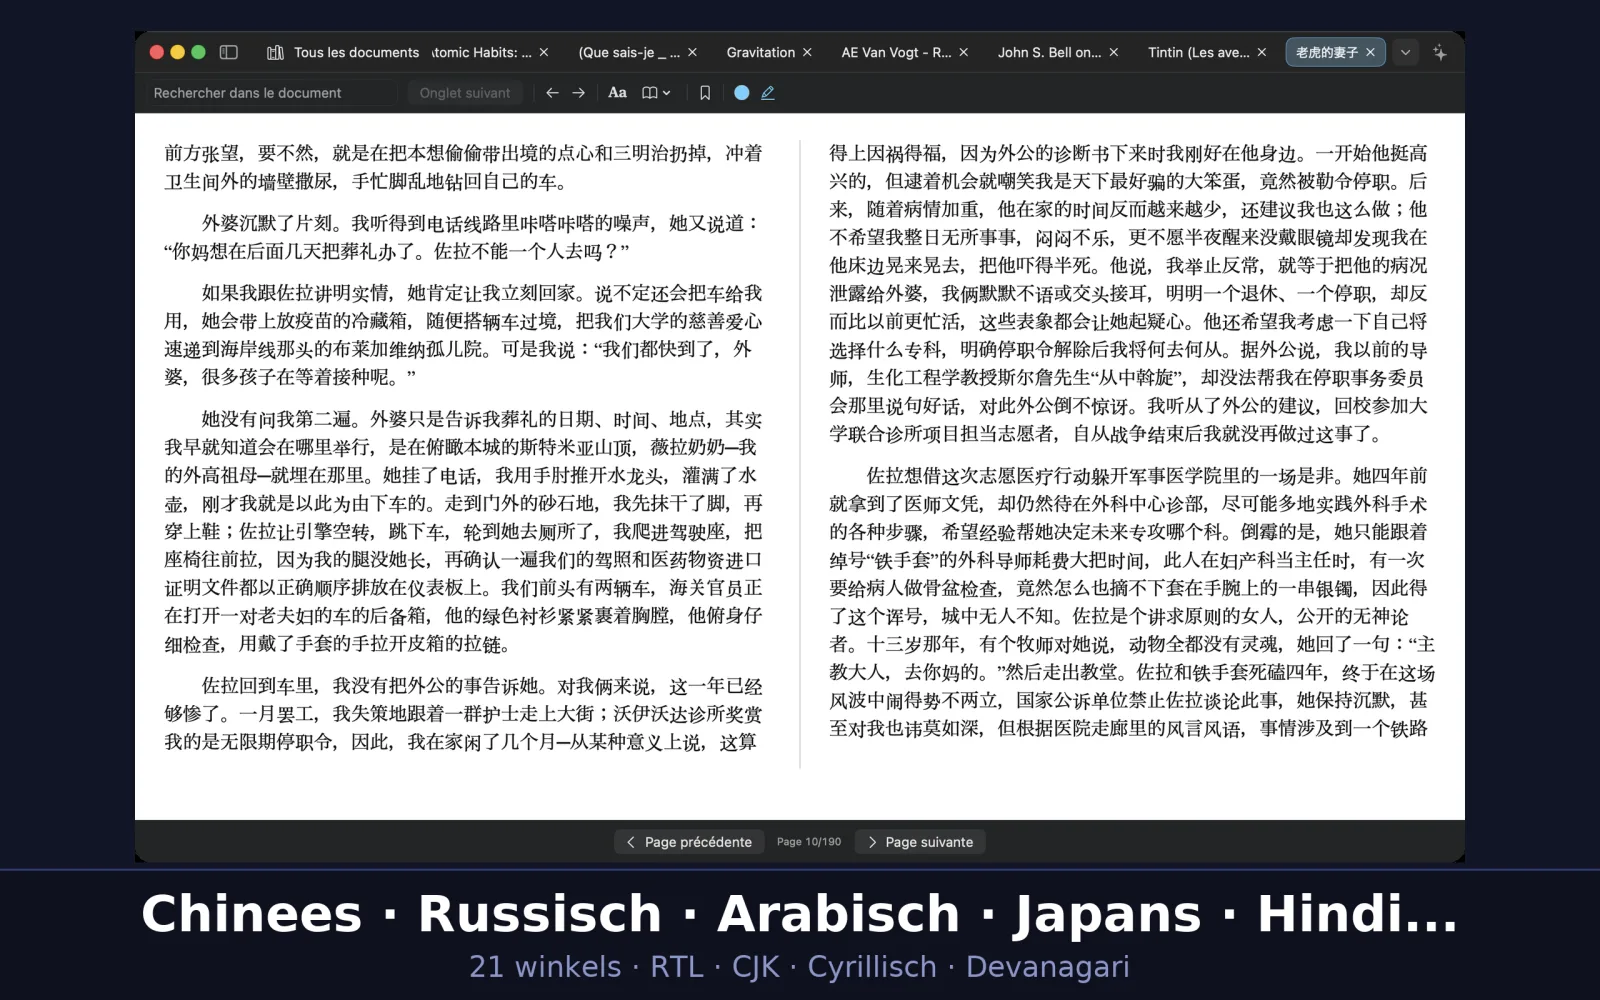The height and width of the screenshot is (1000, 1600).
Task: Go back with the left arrow
Action: tap(552, 92)
